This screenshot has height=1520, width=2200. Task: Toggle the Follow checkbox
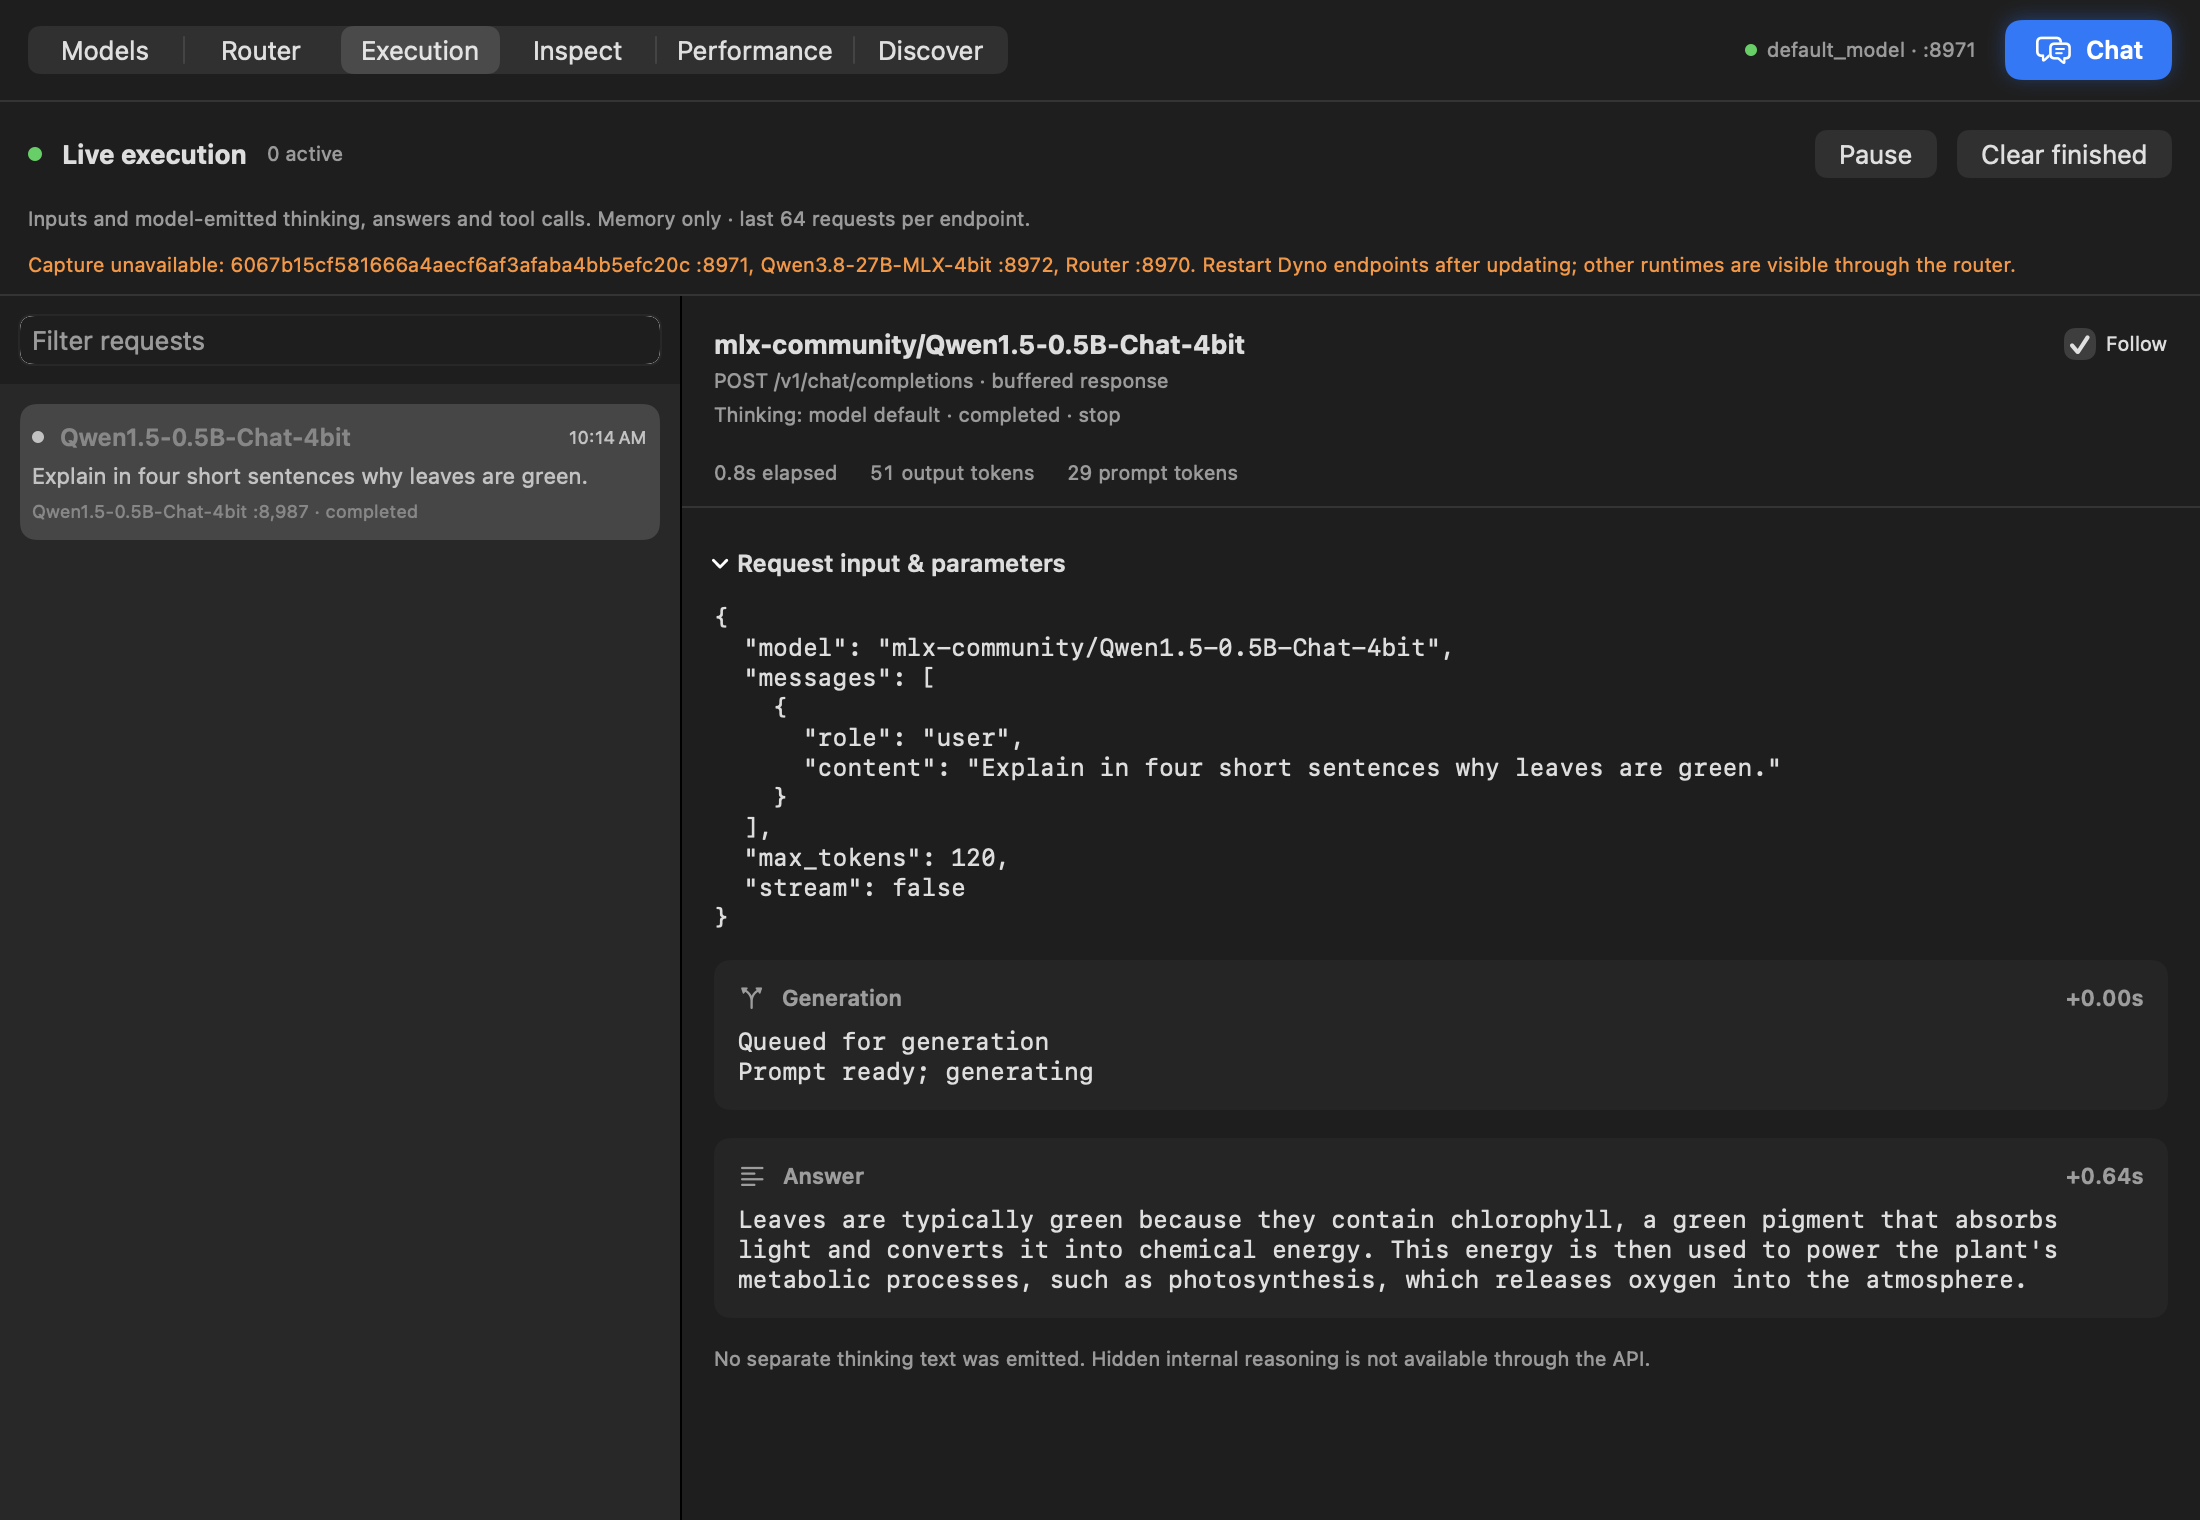click(2080, 344)
